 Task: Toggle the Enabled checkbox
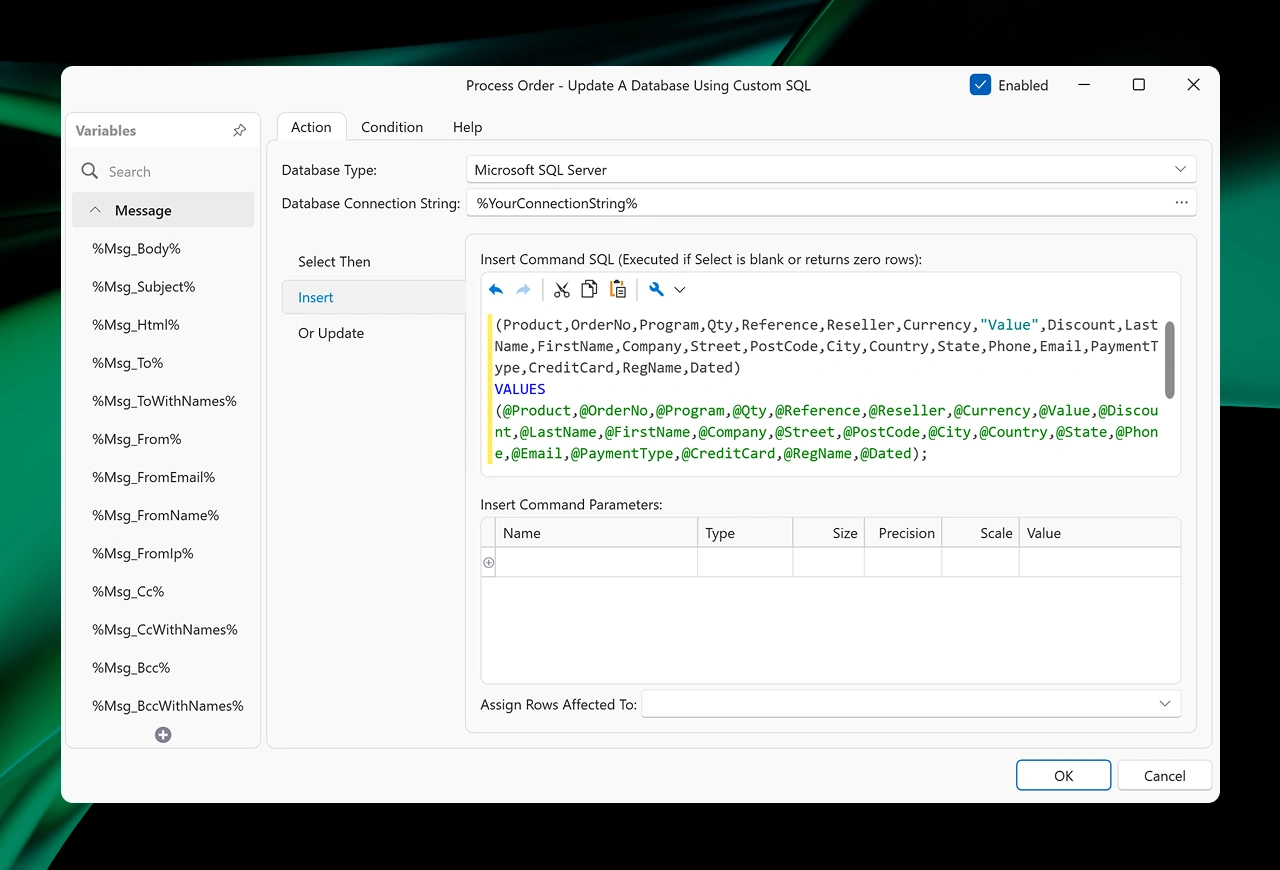[x=980, y=85]
